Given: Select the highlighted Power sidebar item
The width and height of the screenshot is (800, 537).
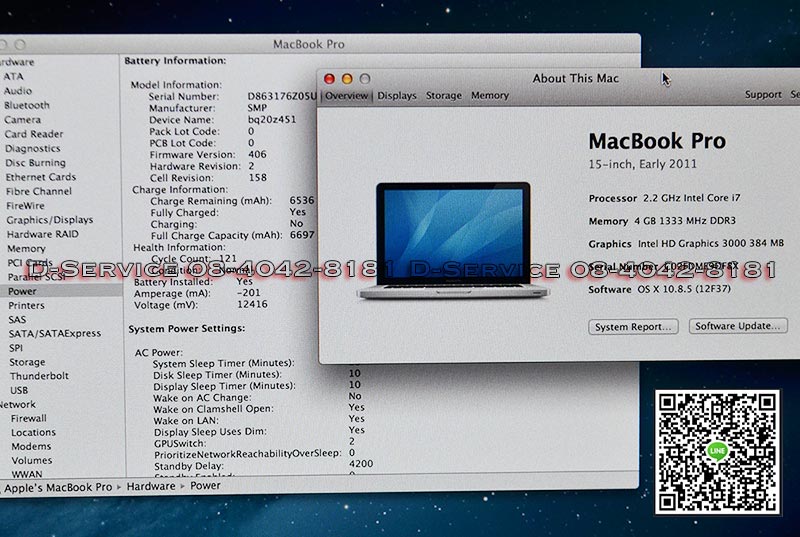Looking at the screenshot, I should [22, 291].
